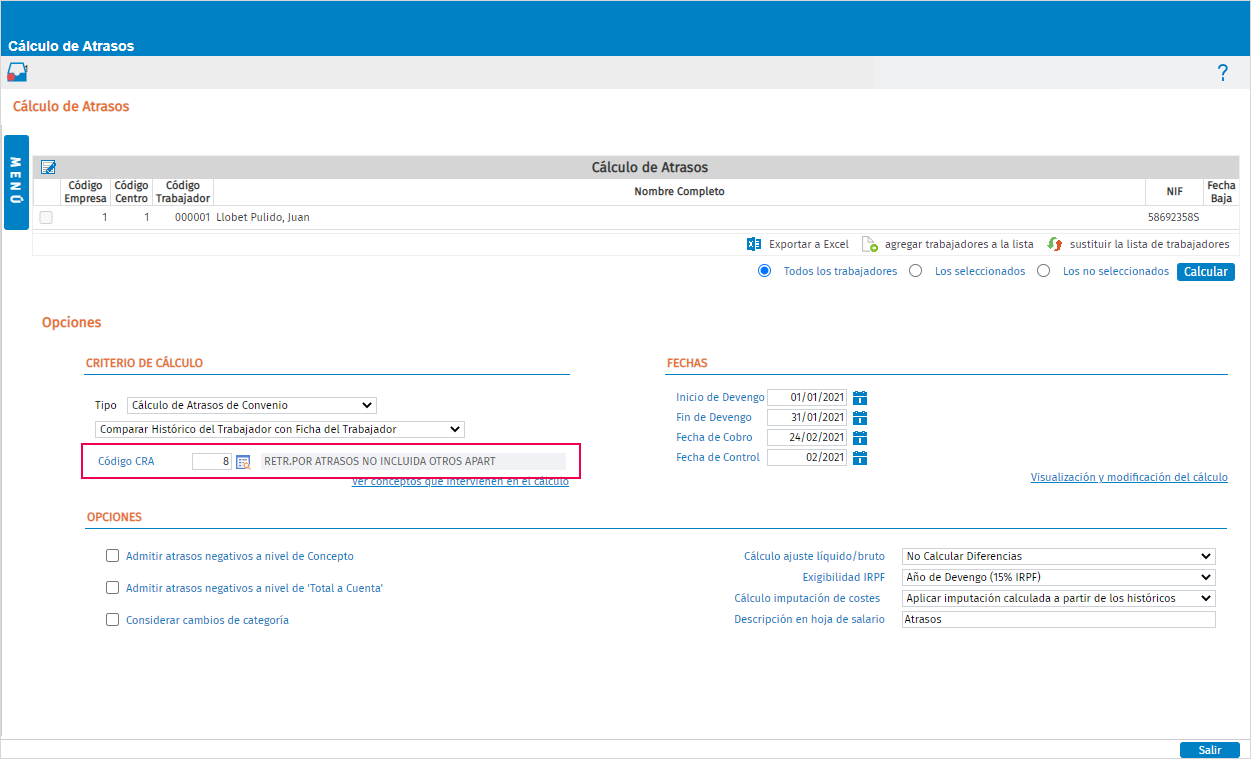Expand the Tipo dropdown
Image resolution: width=1251 pixels, height=759 pixels.
click(252, 405)
